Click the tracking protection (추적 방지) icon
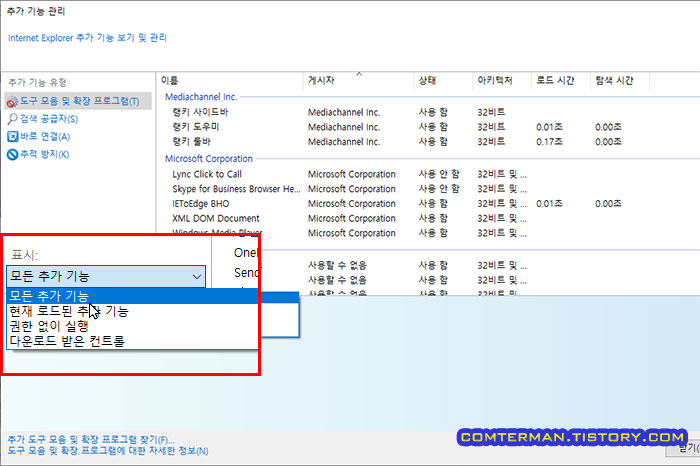700x466 pixels. tap(12, 154)
